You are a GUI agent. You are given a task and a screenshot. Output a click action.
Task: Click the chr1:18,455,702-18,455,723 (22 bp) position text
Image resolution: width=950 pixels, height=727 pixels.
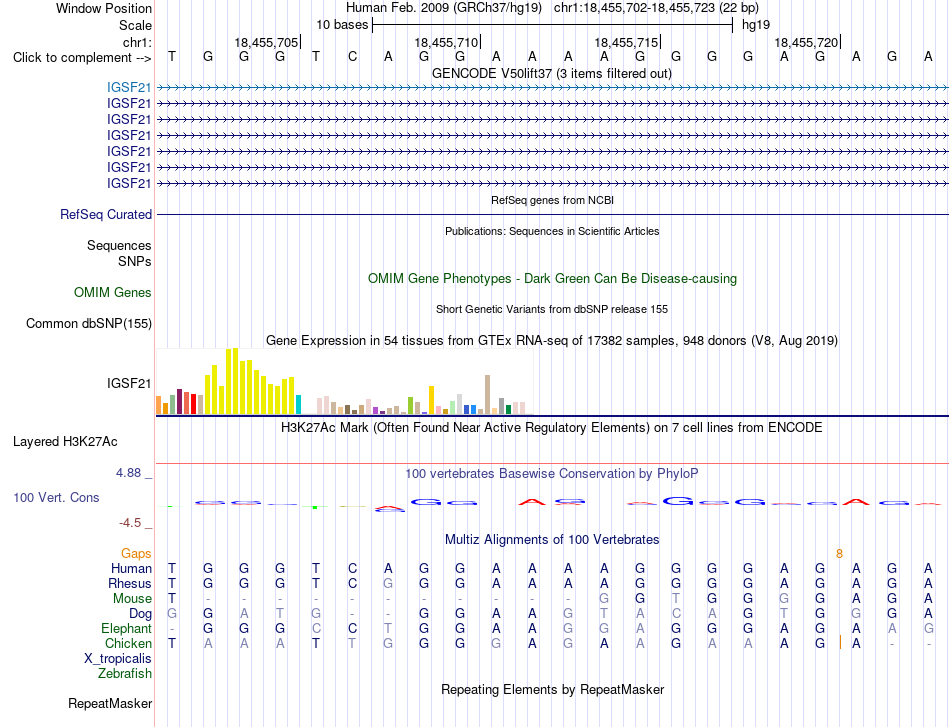coord(656,8)
